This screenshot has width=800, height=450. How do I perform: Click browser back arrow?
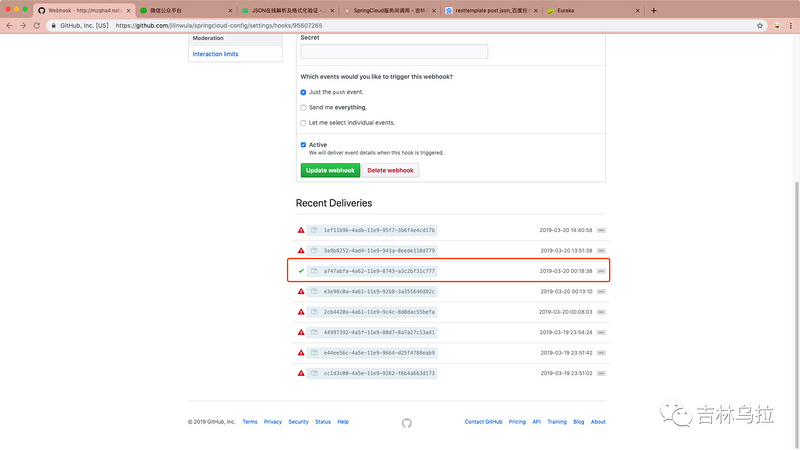[9, 26]
